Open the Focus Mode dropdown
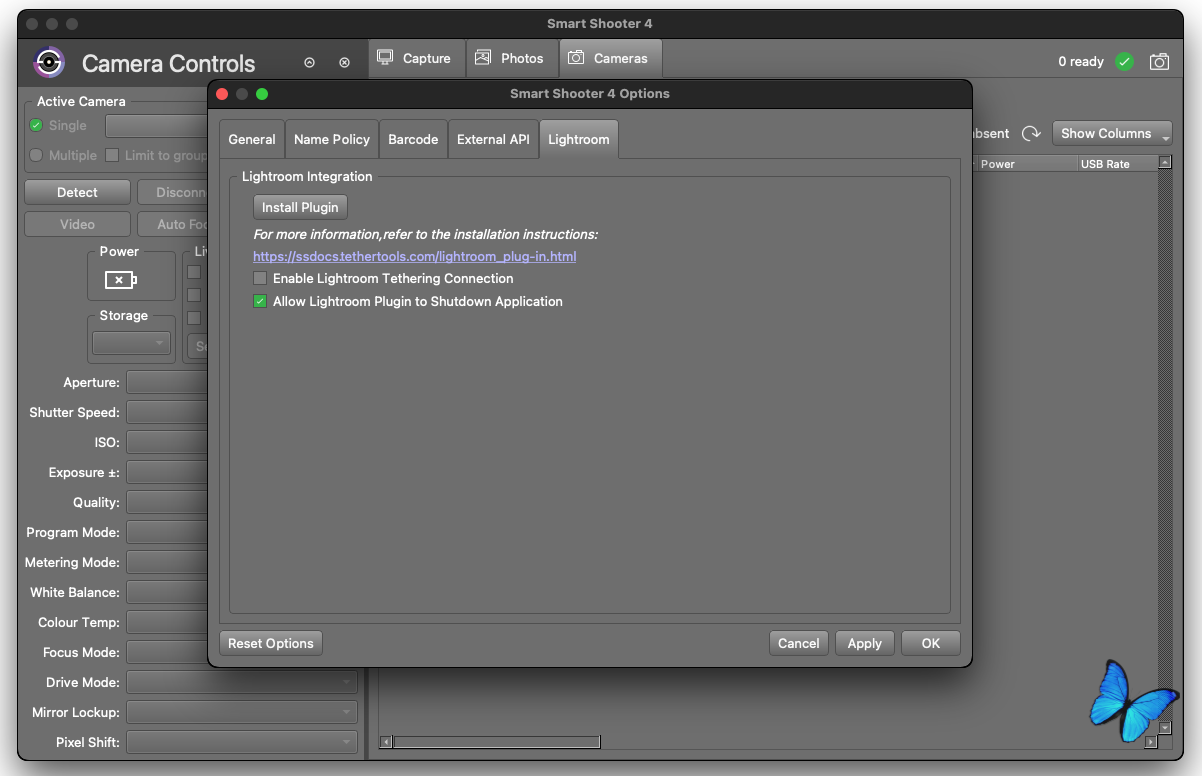Screen dimensions: 1202x776 [167, 652]
